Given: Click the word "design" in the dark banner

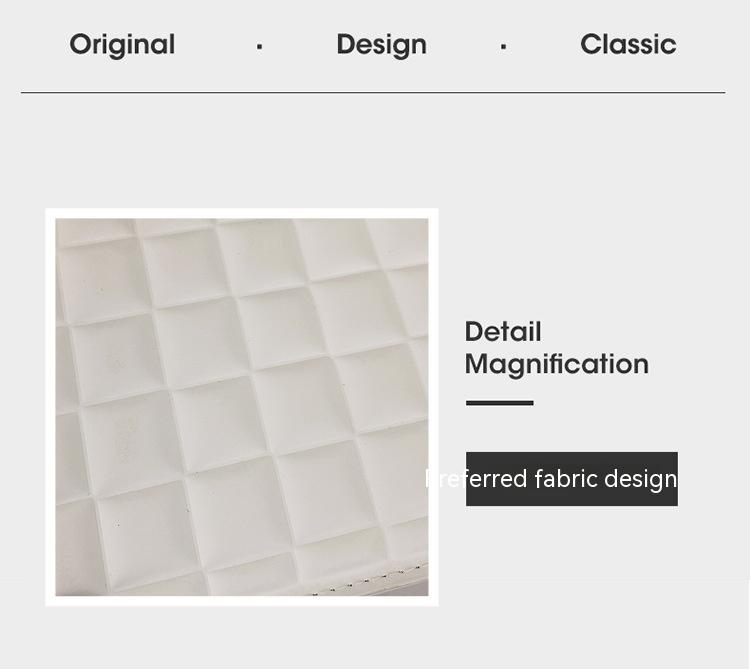Looking at the screenshot, I should pyautogui.click(x=640, y=480).
